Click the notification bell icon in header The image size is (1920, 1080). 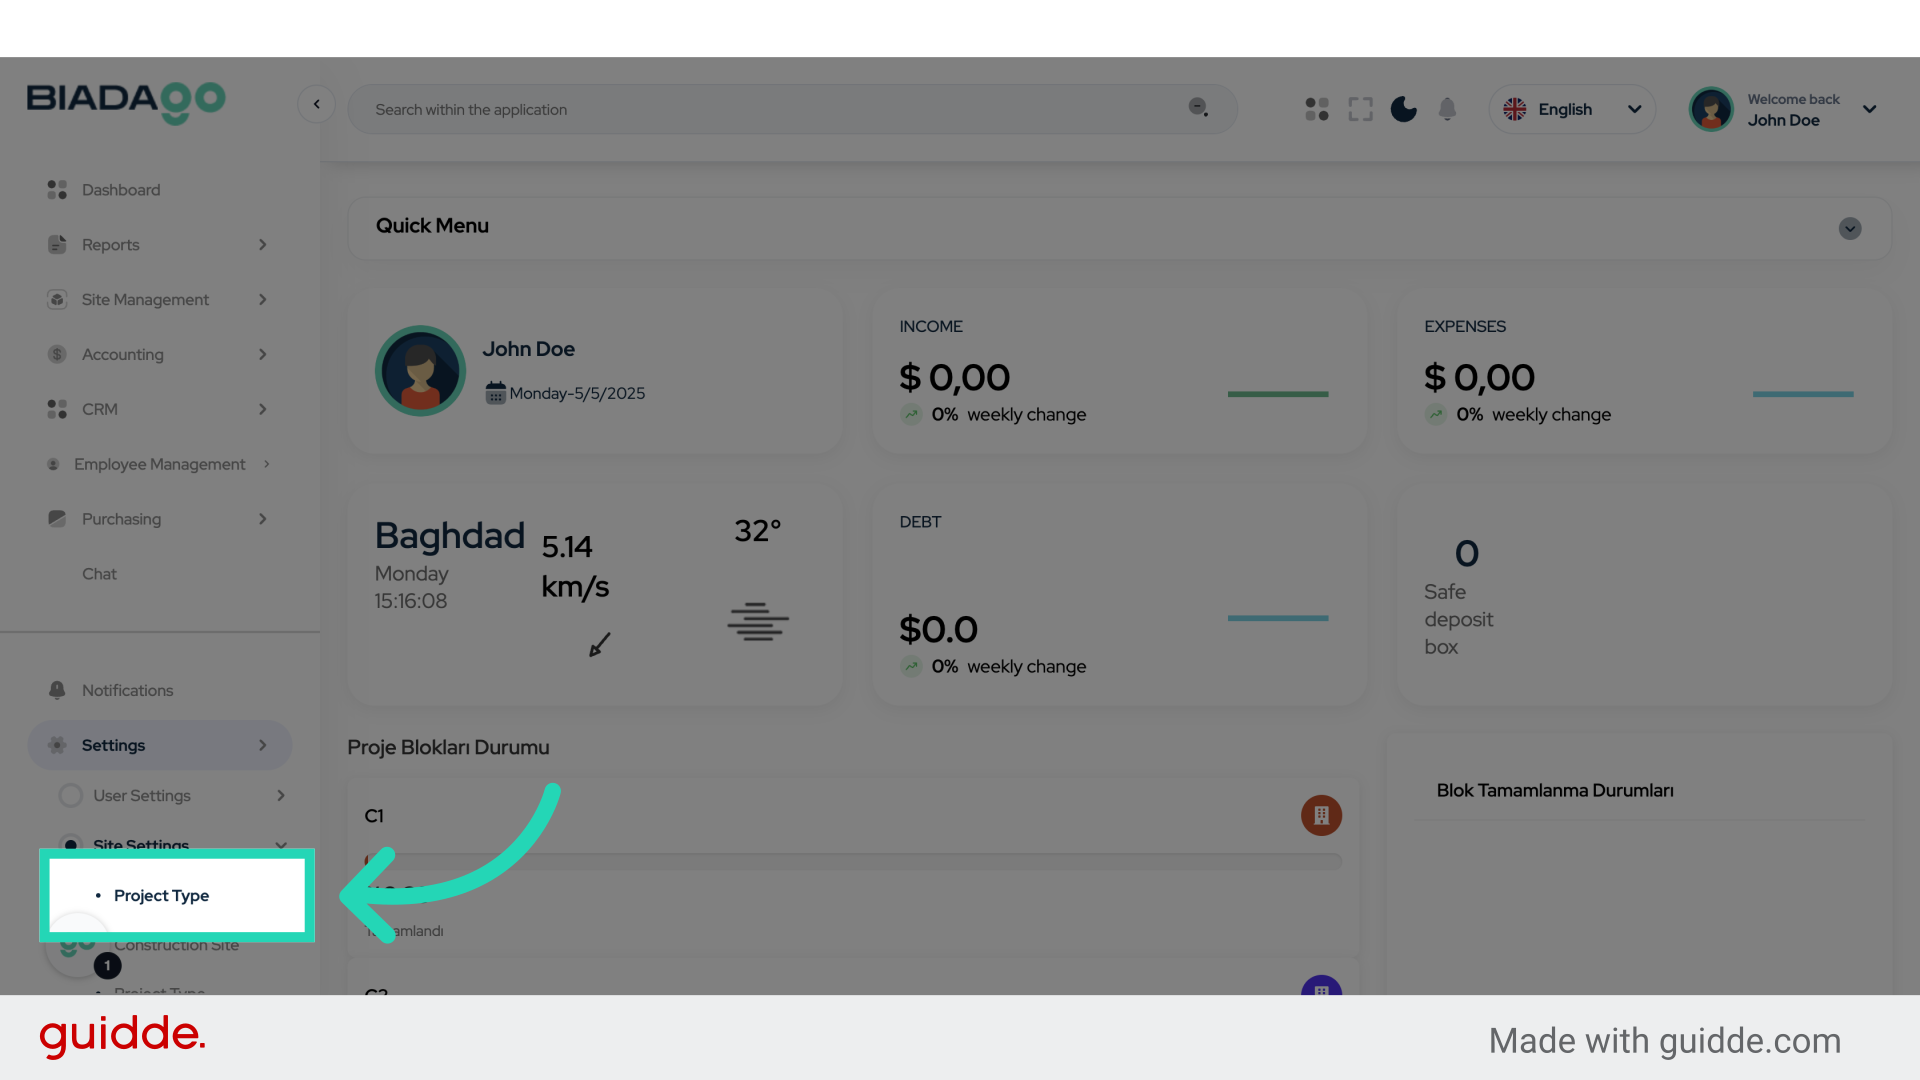(x=1447, y=109)
